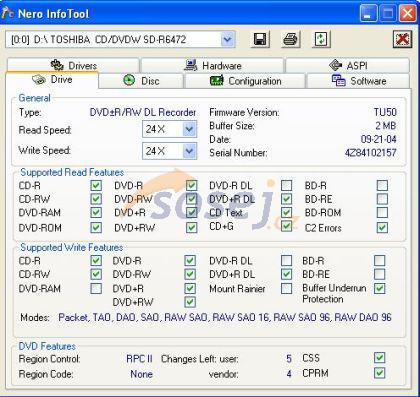Click vendor changes left value 4
The image size is (420, 397).
(x=289, y=374)
